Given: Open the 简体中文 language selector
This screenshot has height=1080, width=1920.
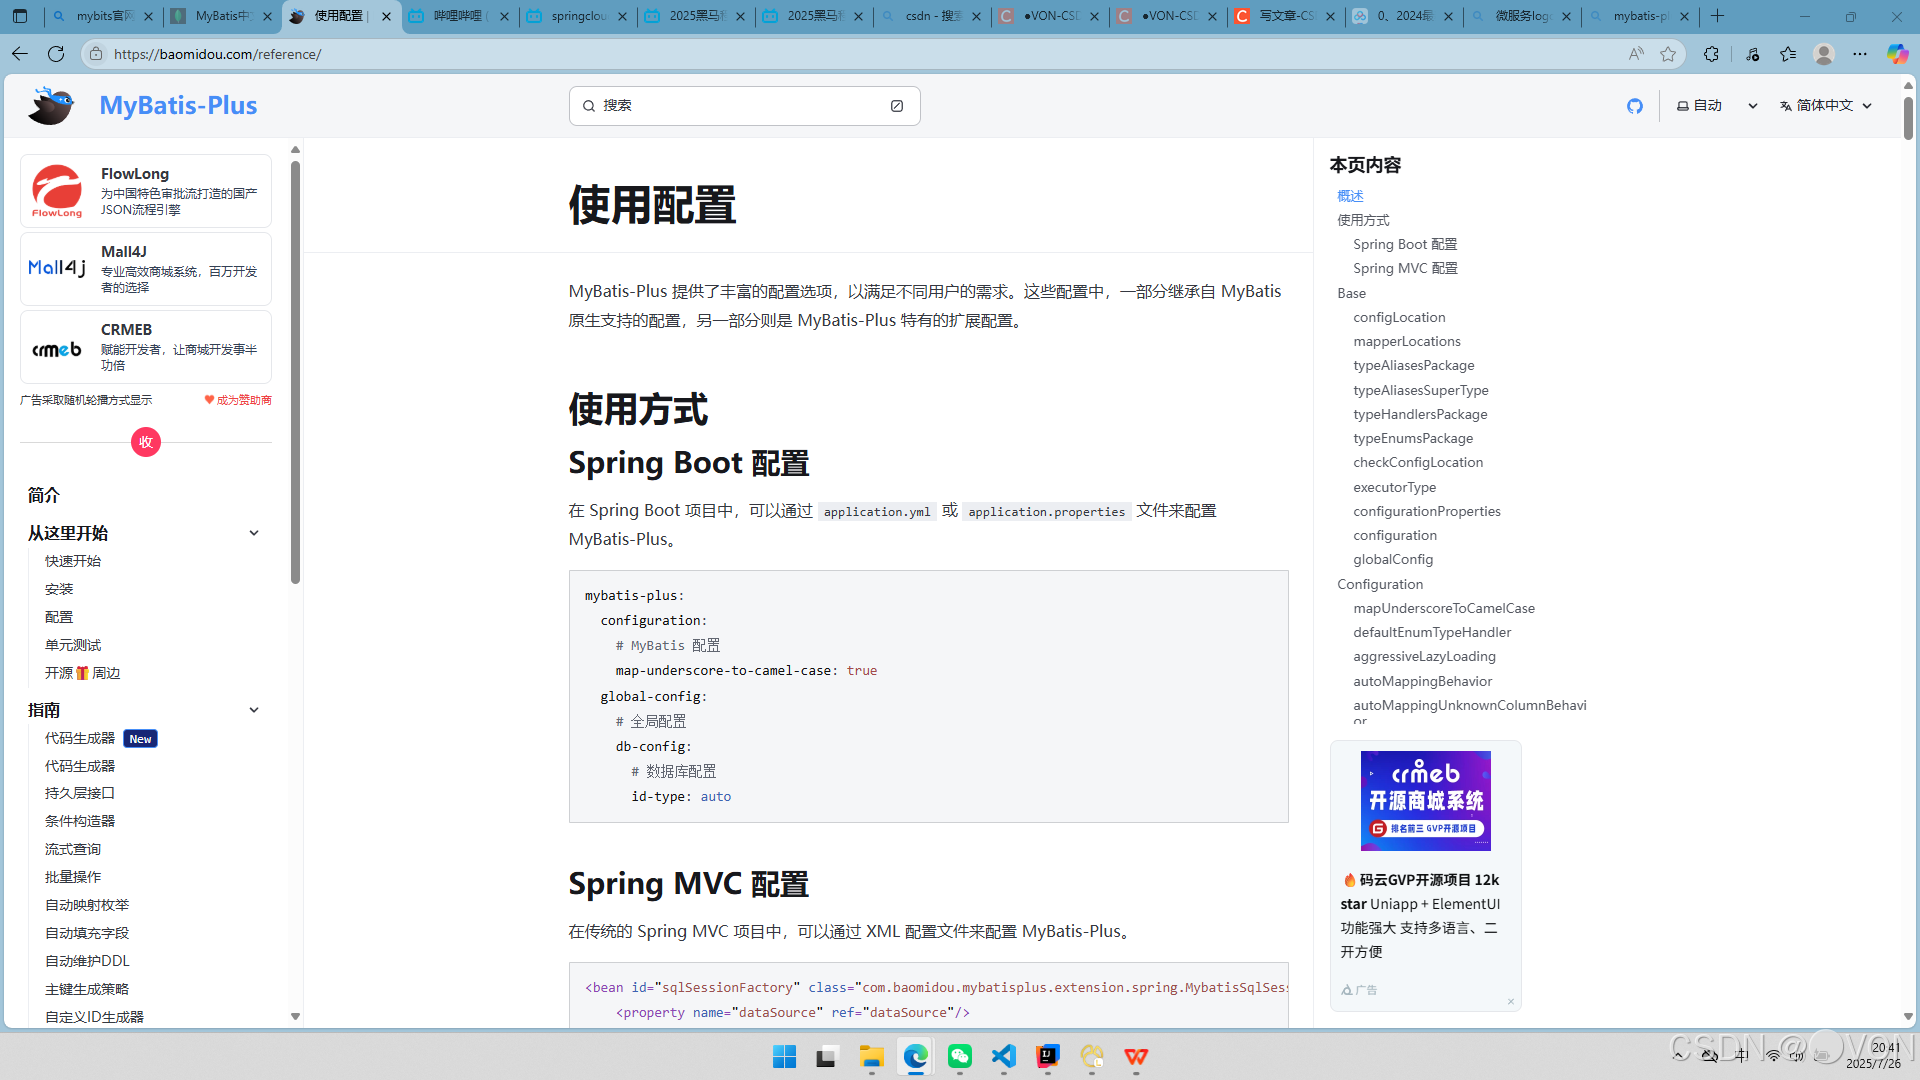Looking at the screenshot, I should (x=1826, y=106).
